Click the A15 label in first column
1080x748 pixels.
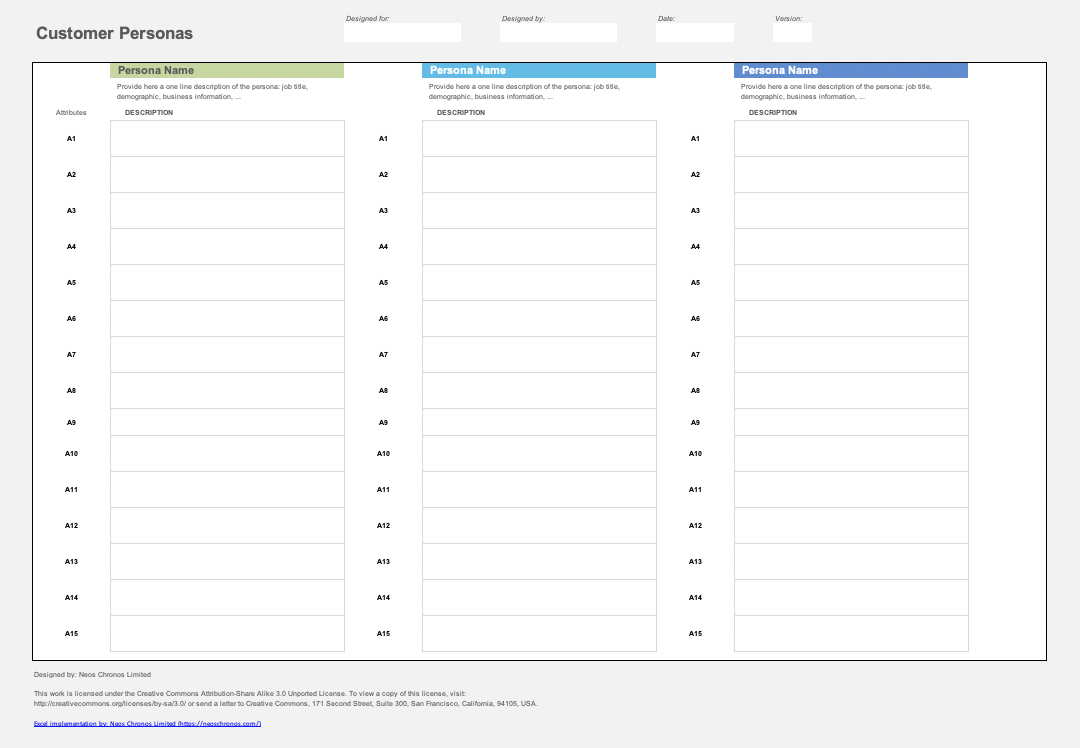tap(71, 633)
